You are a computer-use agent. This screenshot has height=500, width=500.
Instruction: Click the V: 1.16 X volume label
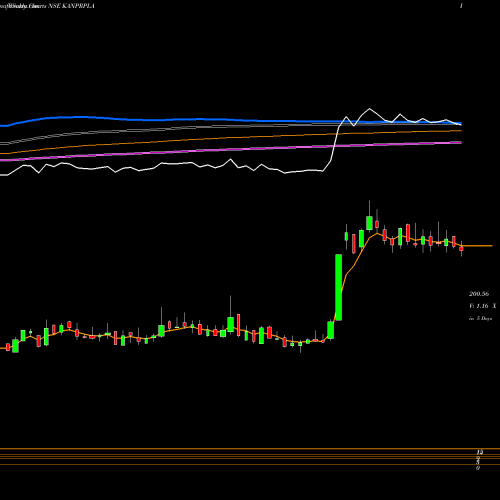click(482, 306)
